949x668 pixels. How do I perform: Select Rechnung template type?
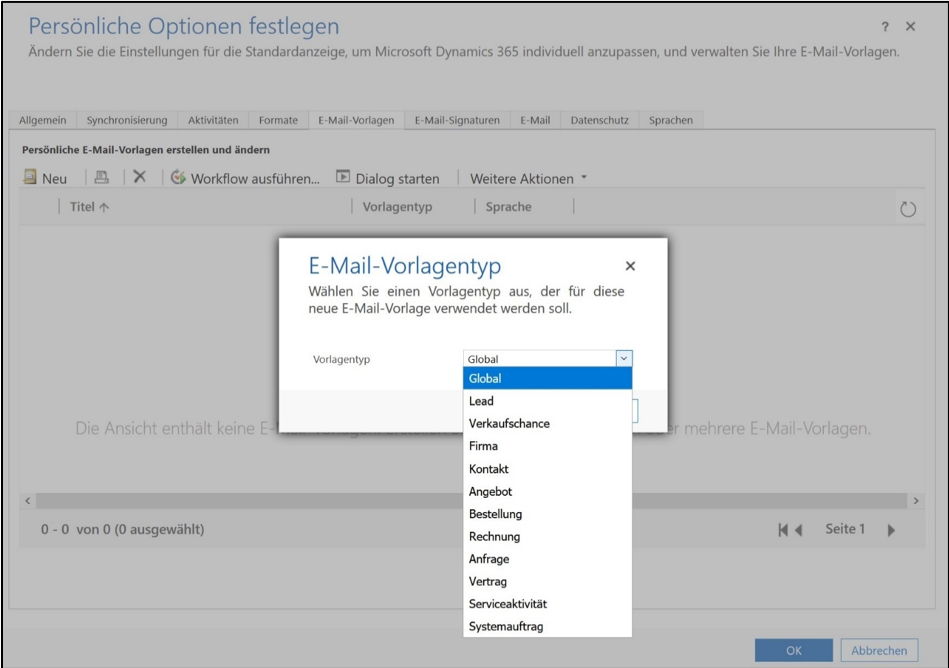click(x=547, y=536)
